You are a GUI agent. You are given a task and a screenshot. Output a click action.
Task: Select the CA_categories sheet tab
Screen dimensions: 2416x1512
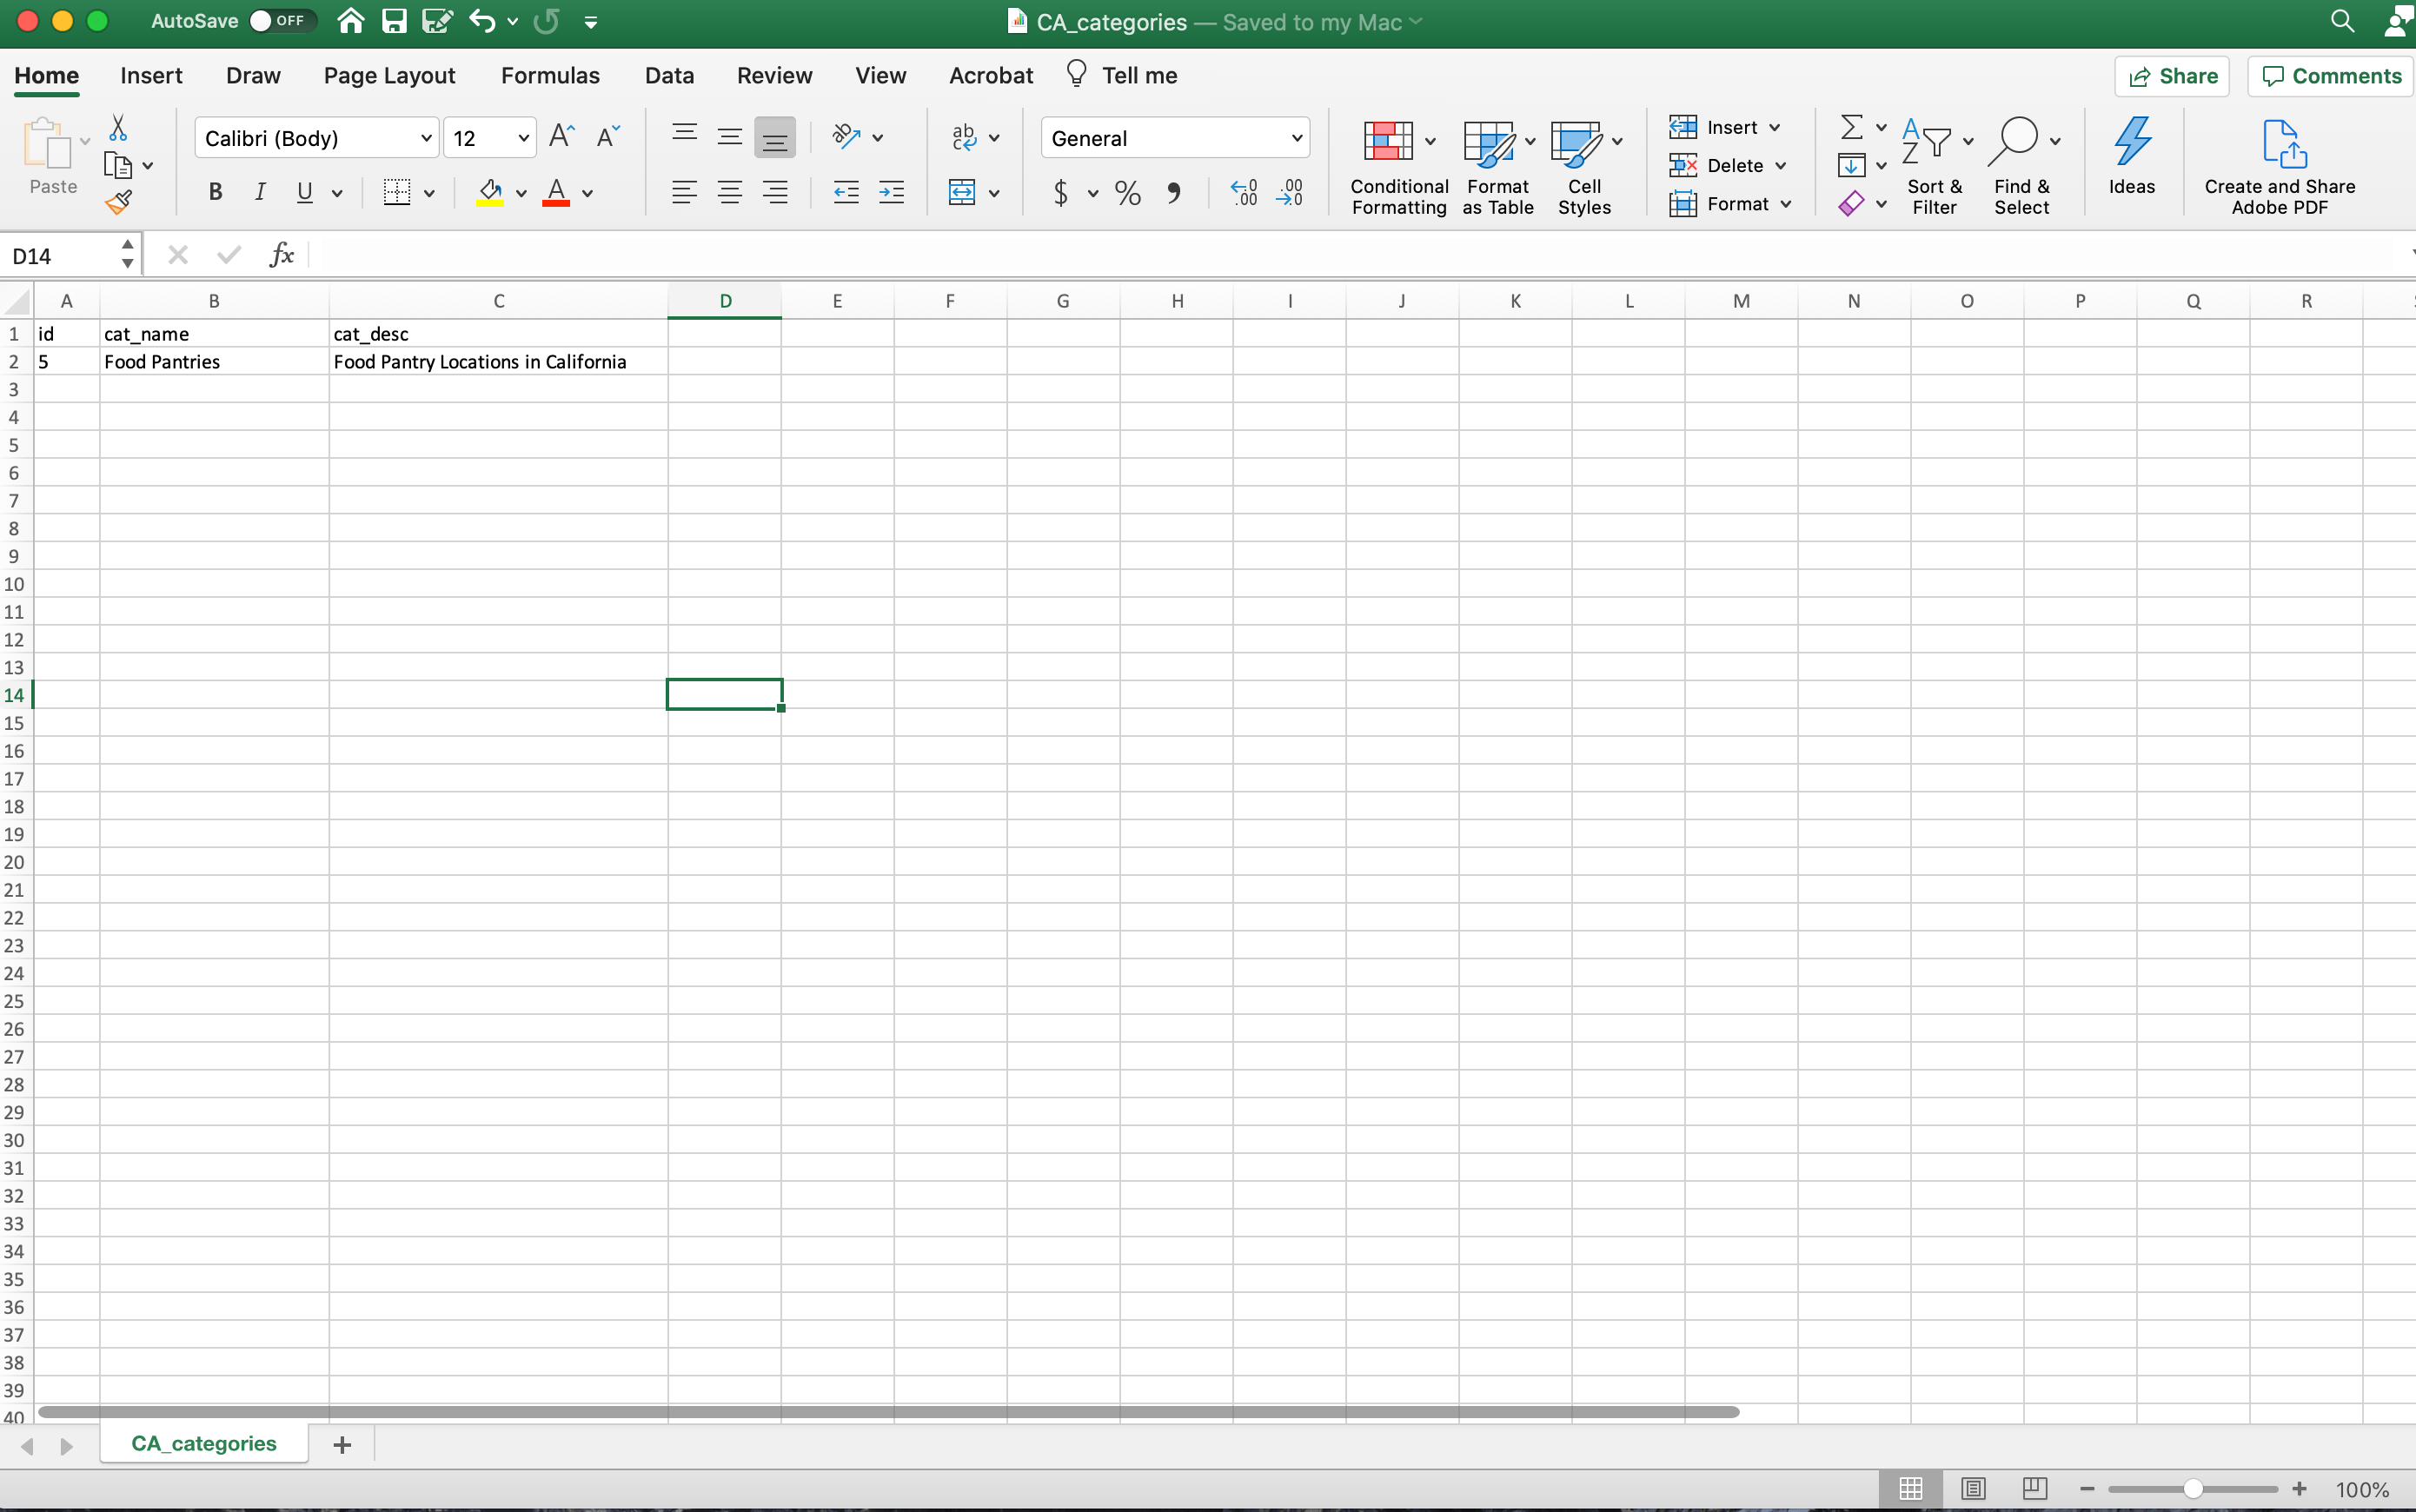pyautogui.click(x=204, y=1443)
